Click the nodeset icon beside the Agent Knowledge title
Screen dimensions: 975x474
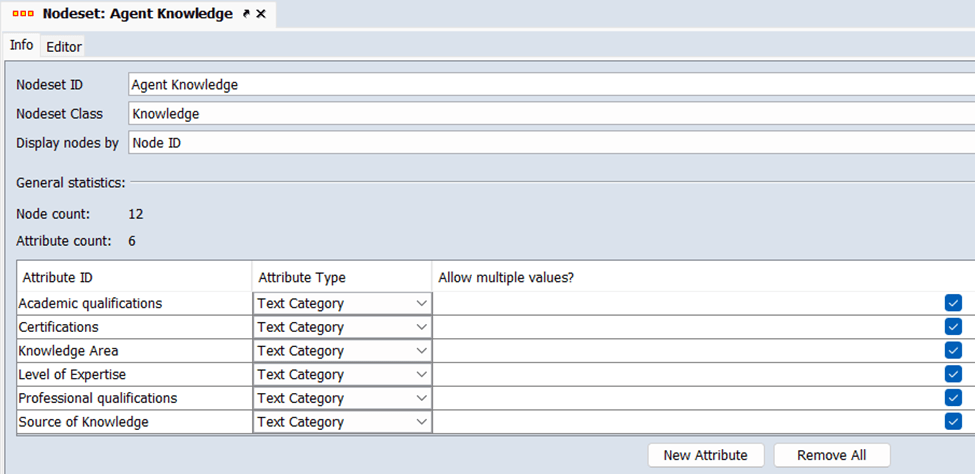click(x=22, y=14)
